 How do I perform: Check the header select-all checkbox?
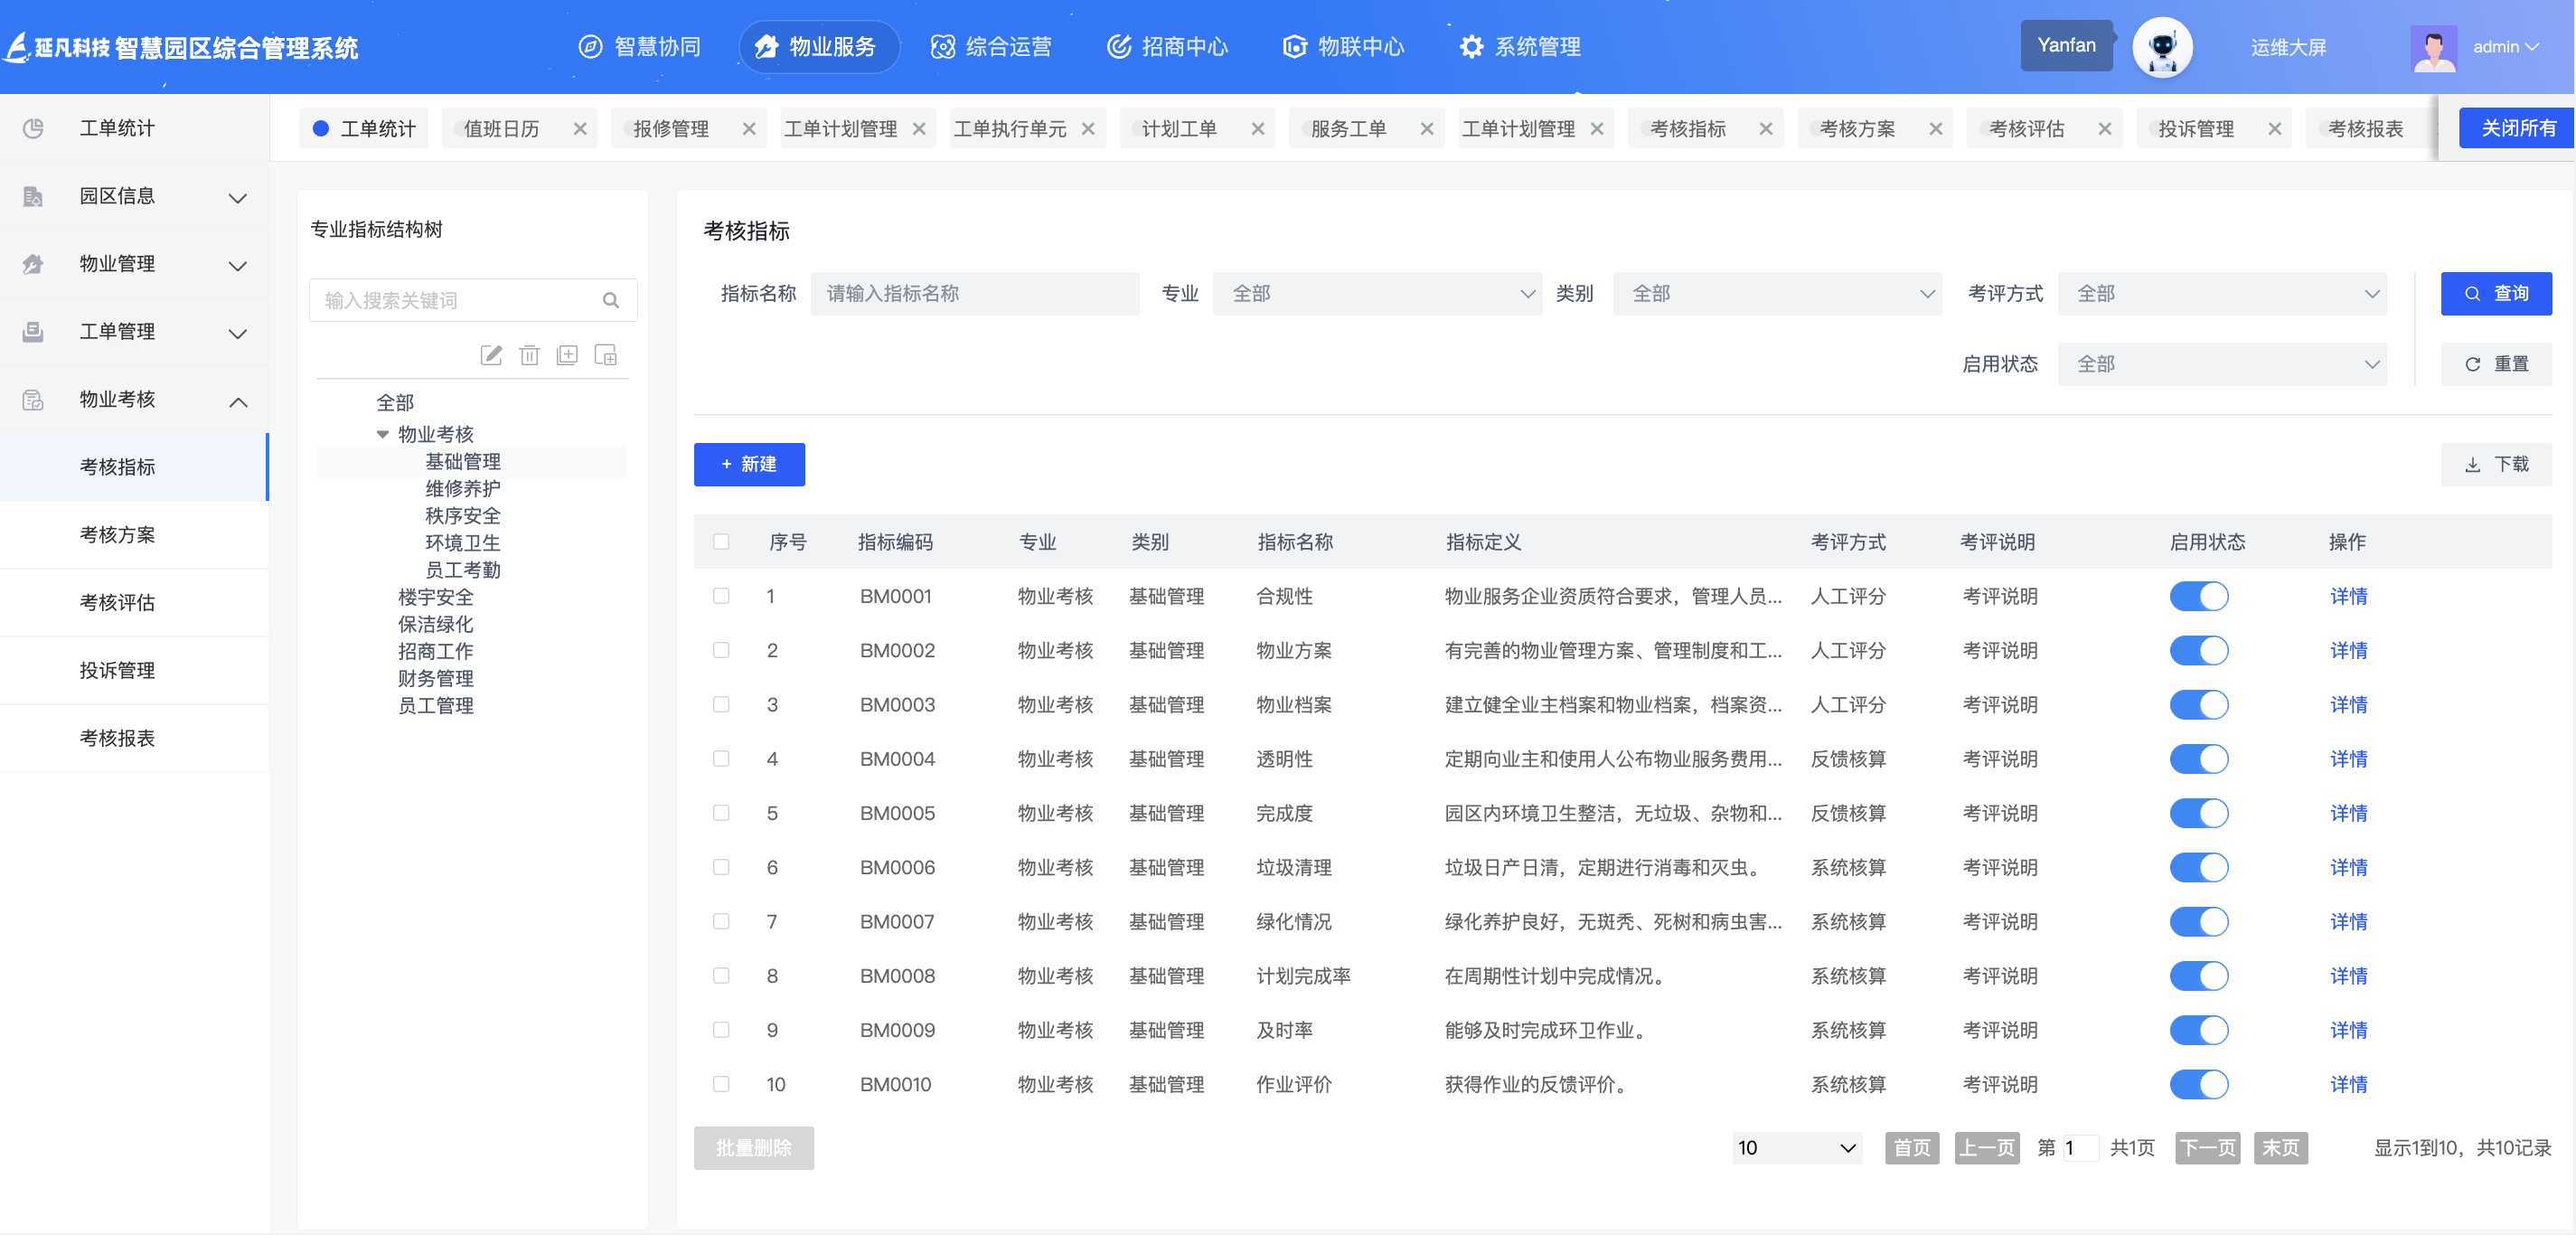click(721, 542)
